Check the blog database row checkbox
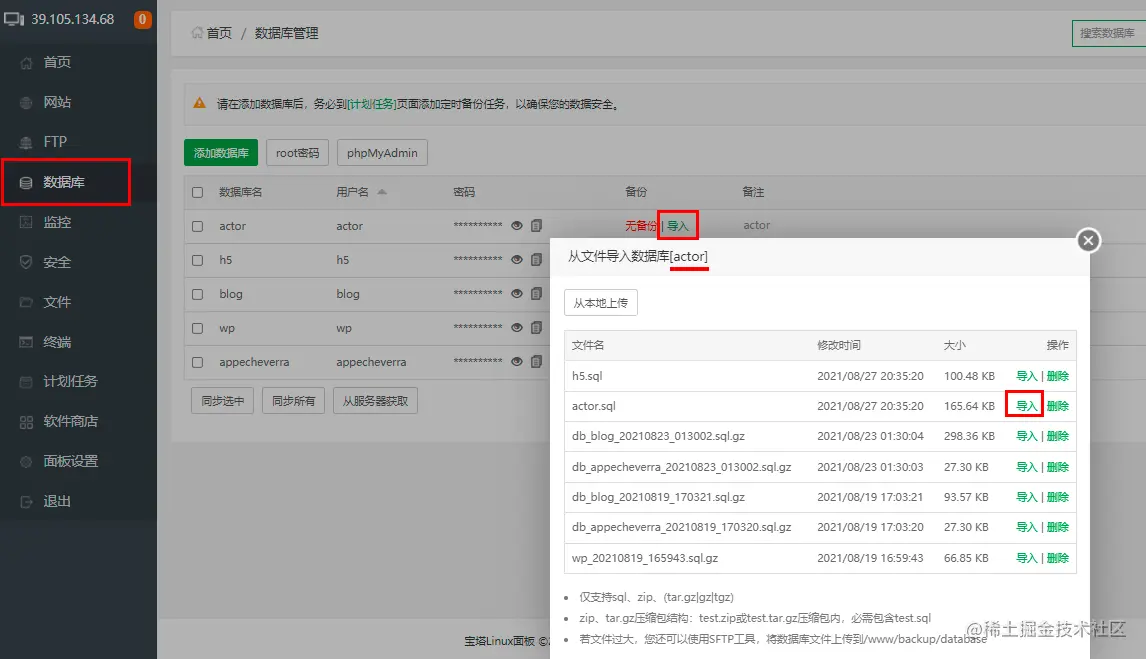The image size is (1146, 659). click(x=197, y=294)
